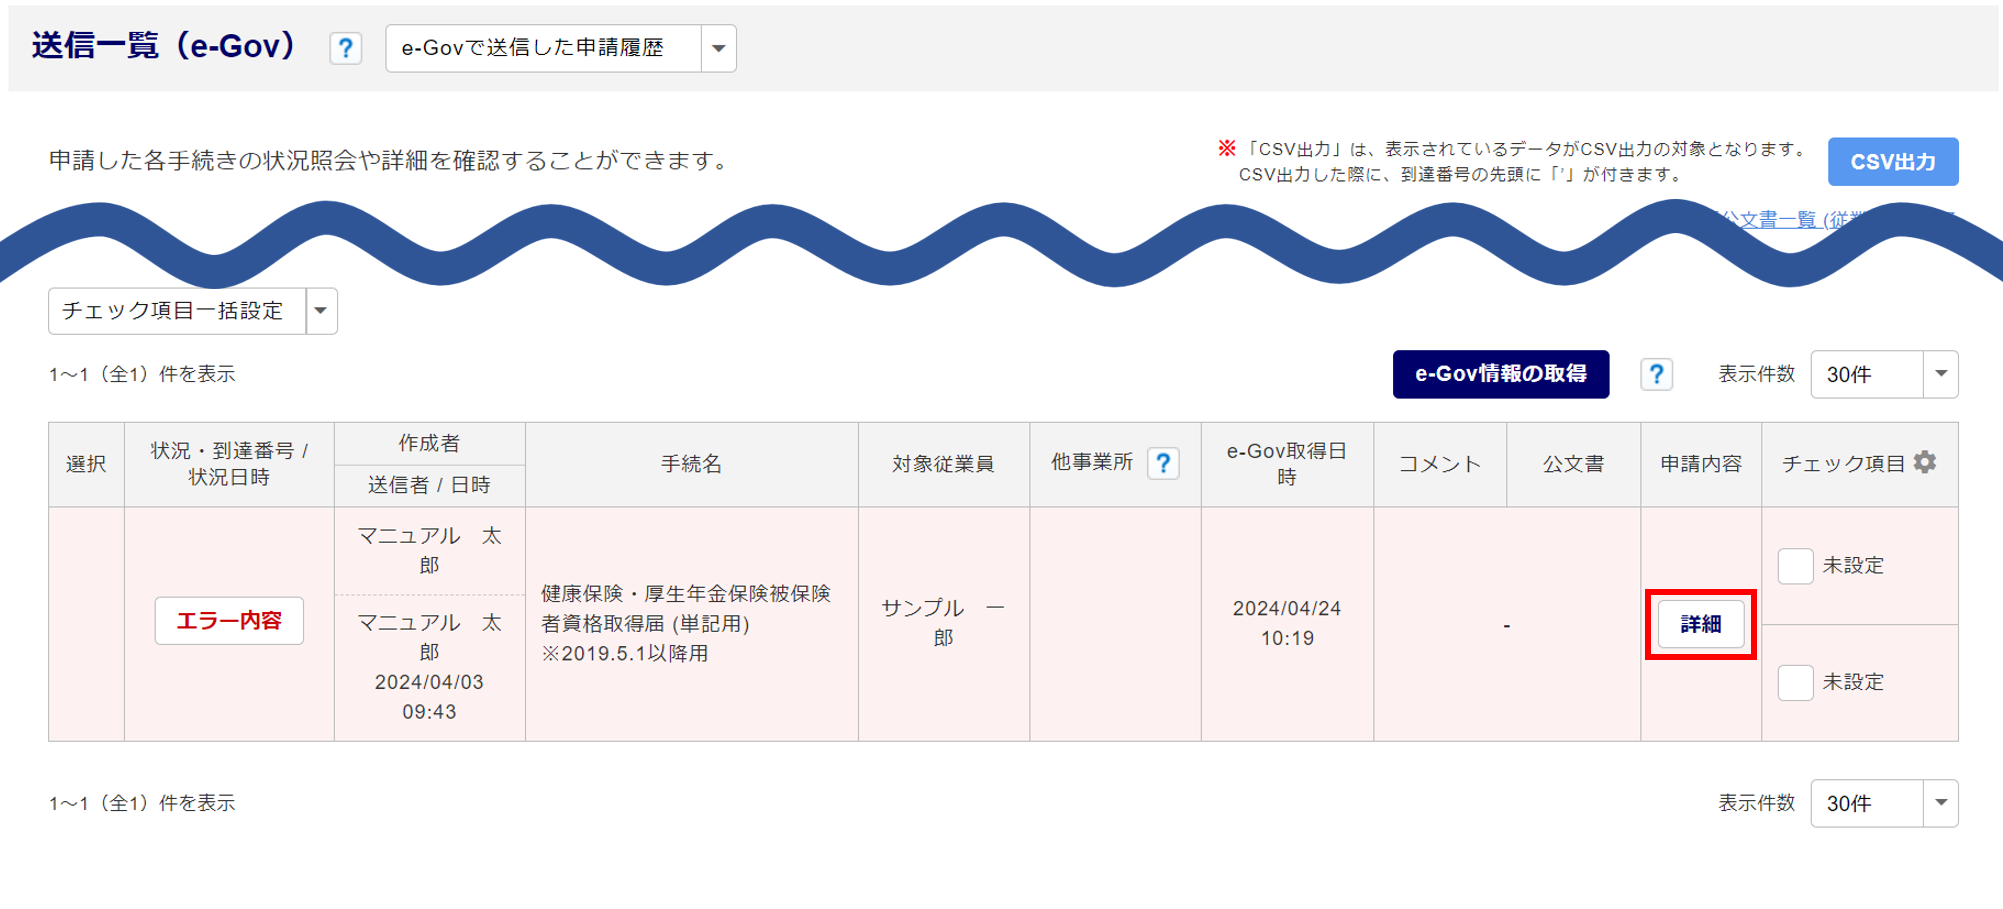This screenshot has width=2003, height=909.
Task: Click the e-Gov情報の取得 button
Action: point(1500,374)
